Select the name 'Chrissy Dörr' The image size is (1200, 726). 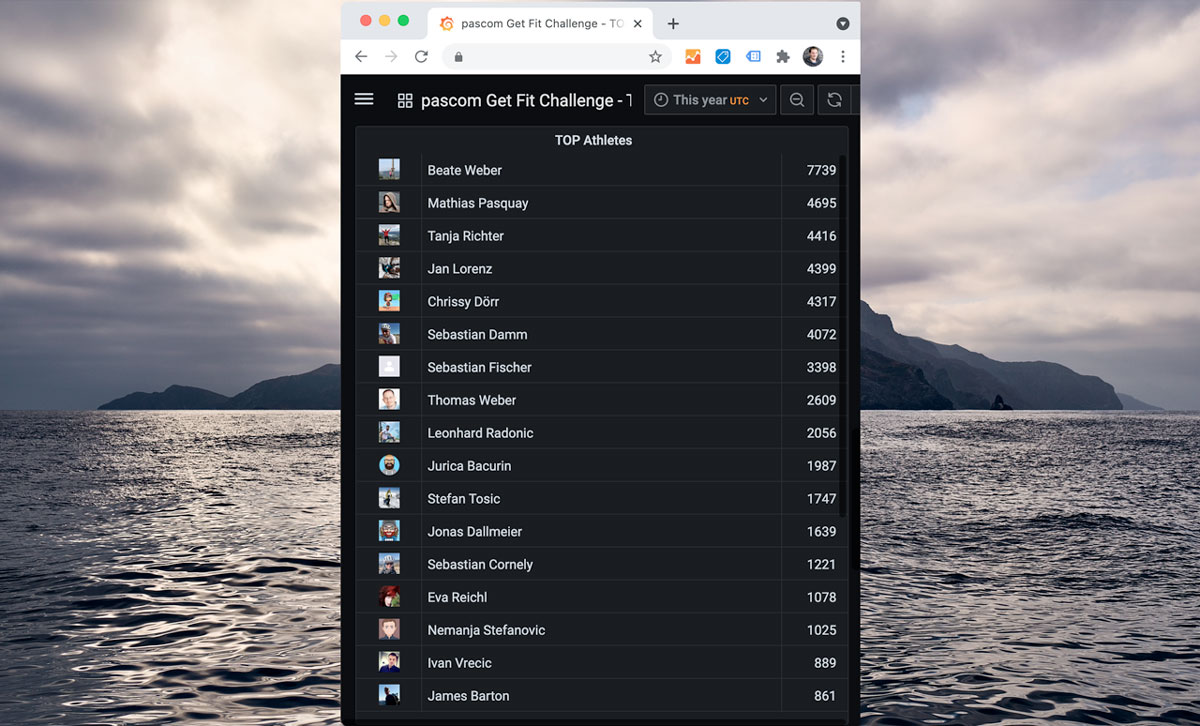point(463,301)
